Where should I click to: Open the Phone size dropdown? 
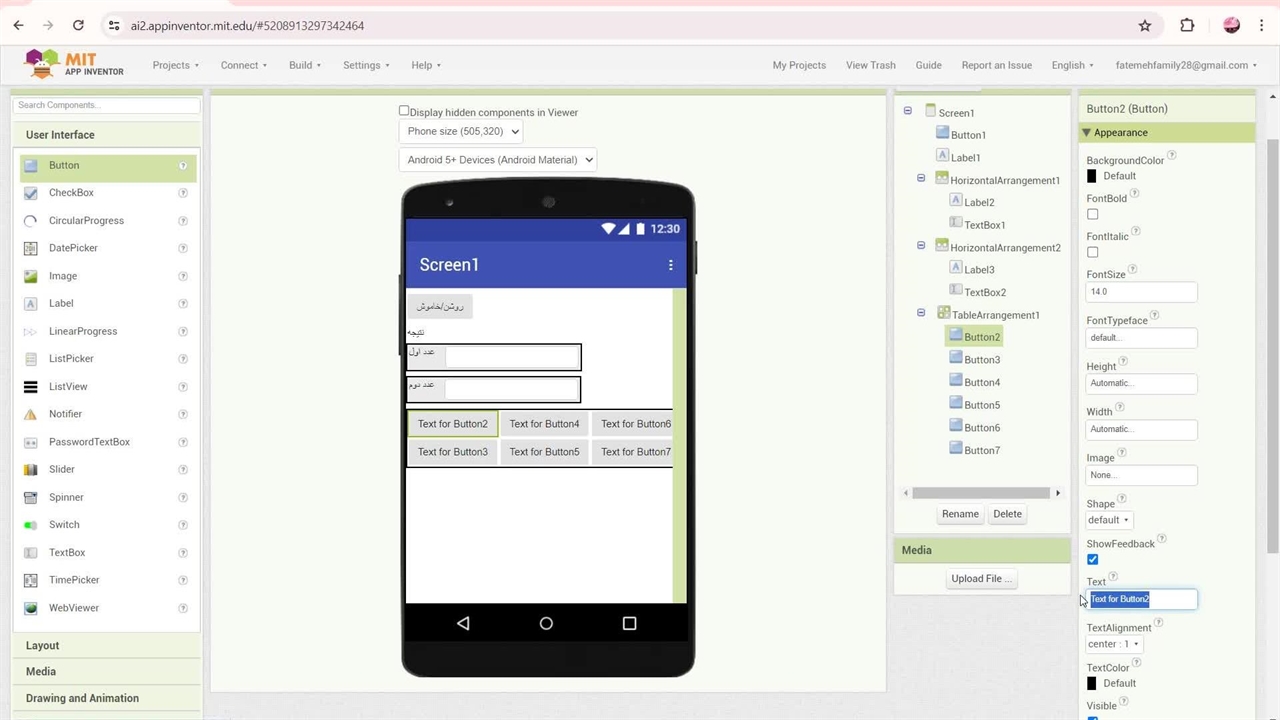(462, 131)
